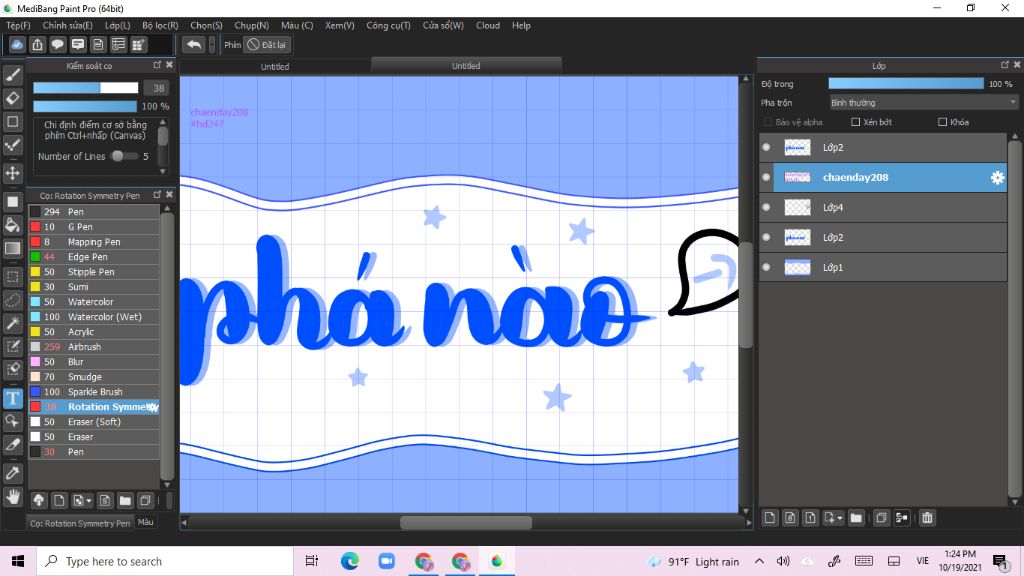Click the brush cloud download icon

pyautogui.click(x=39, y=501)
